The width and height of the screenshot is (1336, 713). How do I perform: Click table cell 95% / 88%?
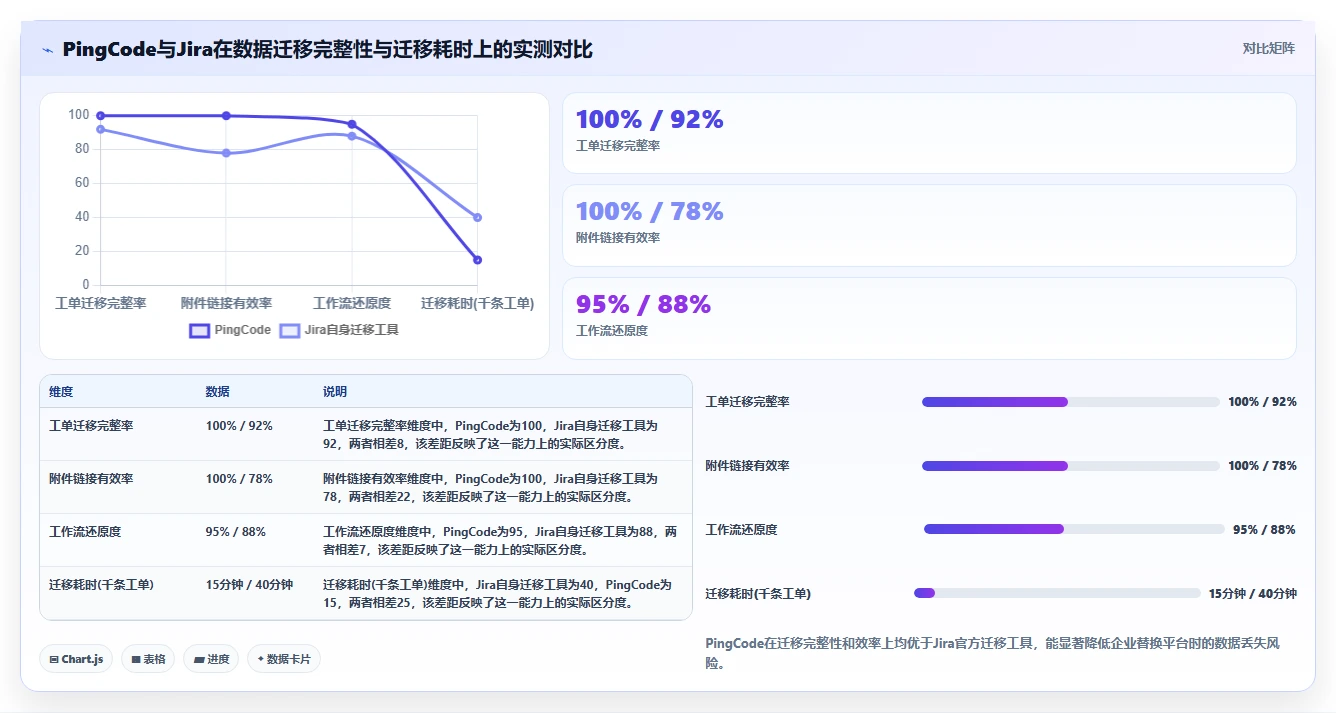[x=235, y=532]
